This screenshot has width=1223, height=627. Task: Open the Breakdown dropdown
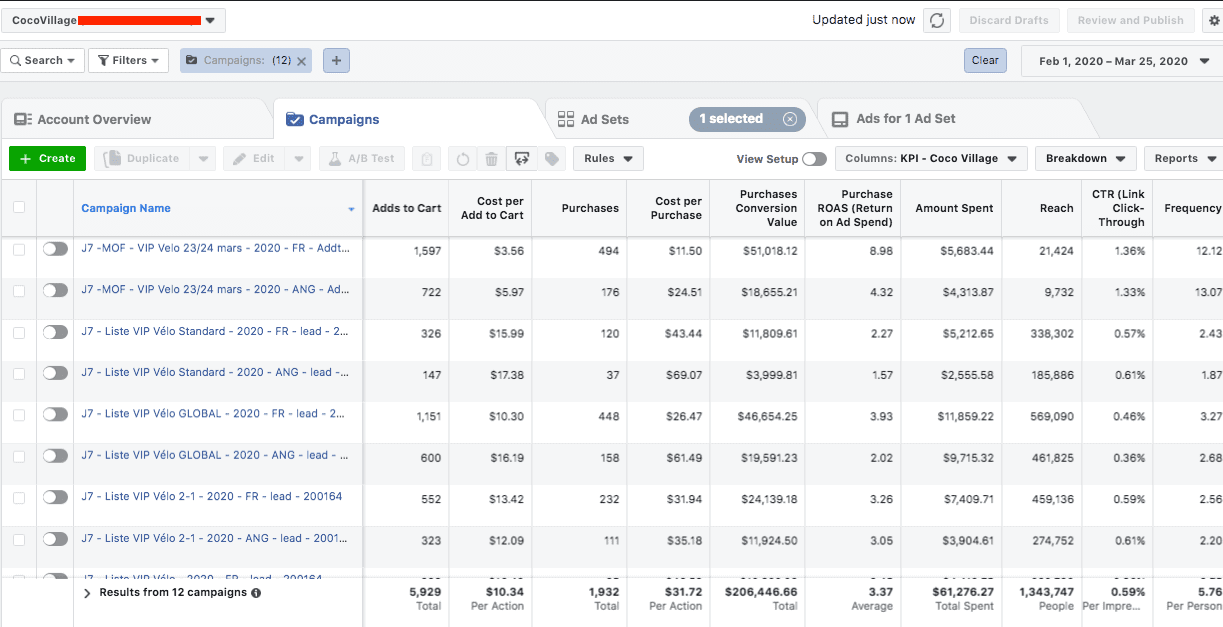pos(1085,158)
